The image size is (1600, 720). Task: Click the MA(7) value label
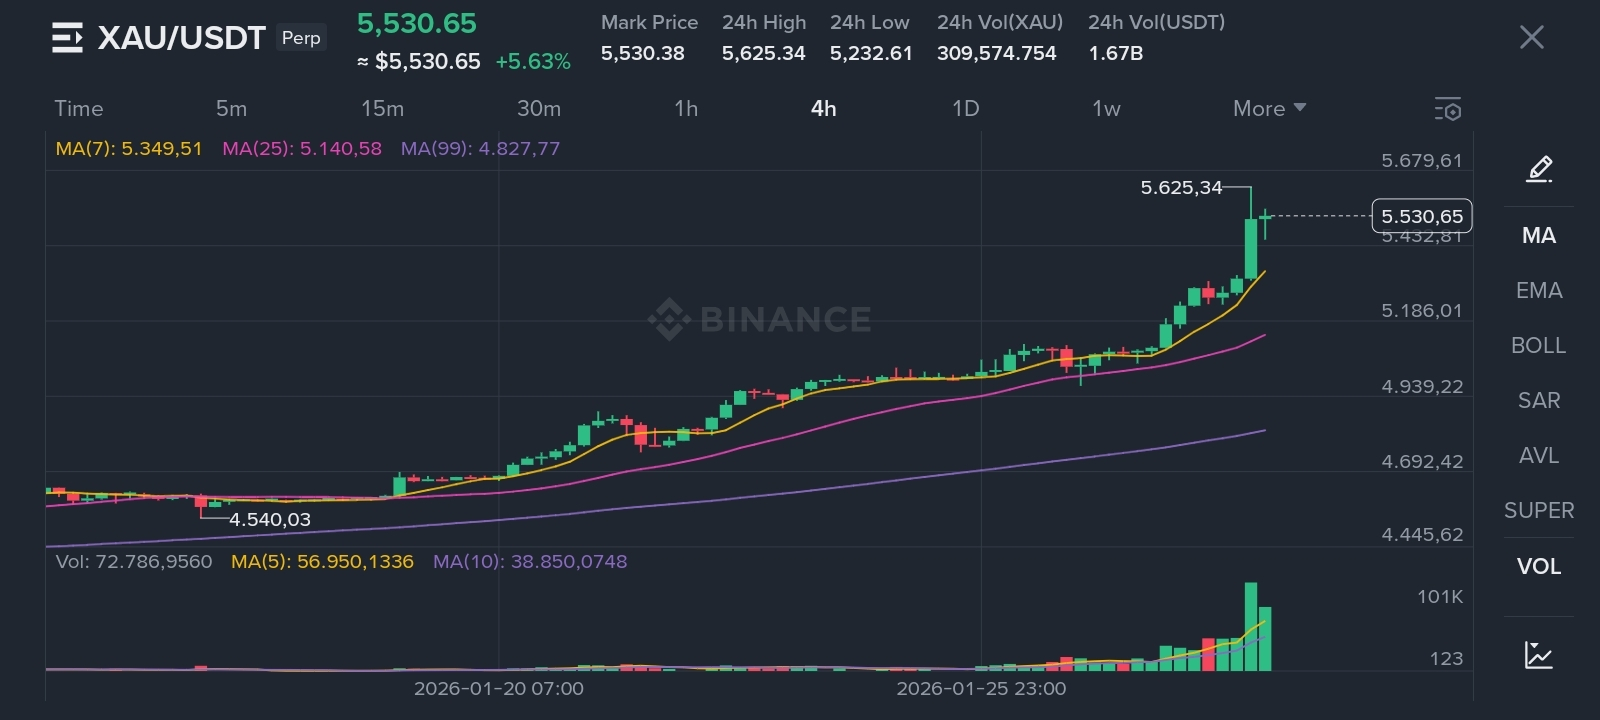tap(129, 148)
